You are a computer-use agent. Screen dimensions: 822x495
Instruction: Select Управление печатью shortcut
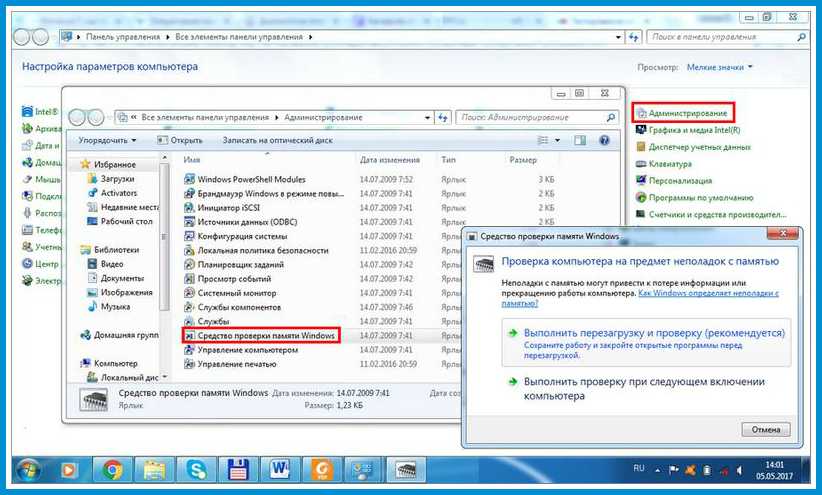click(230, 363)
